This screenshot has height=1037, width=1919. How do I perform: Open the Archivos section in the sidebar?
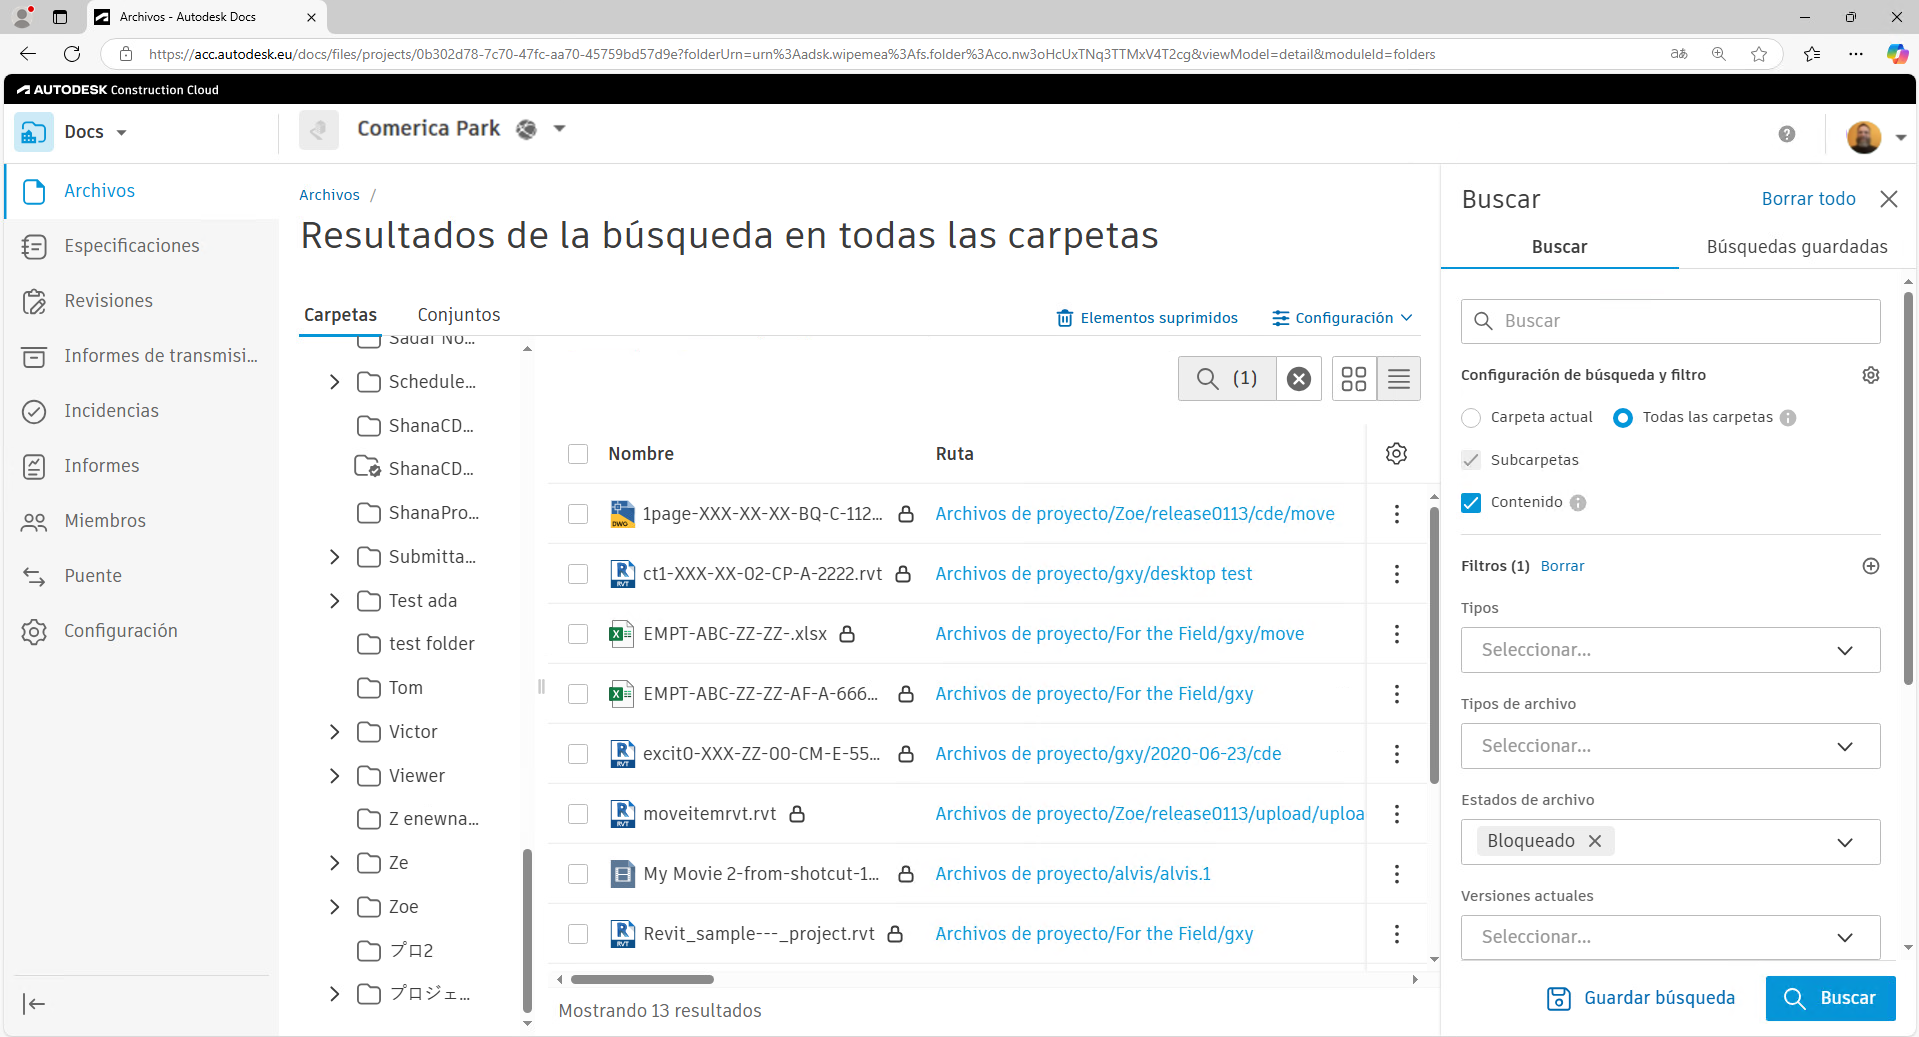[99, 190]
